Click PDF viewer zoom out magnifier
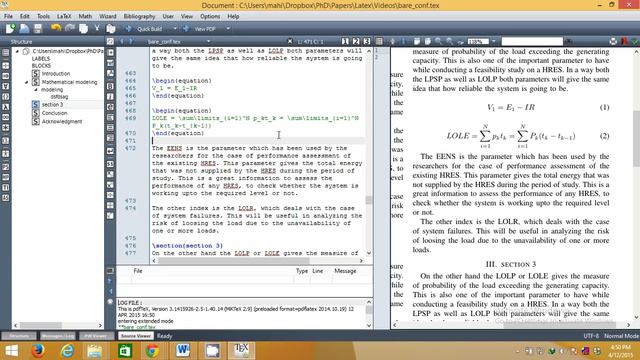The height and width of the screenshot is (360, 640). coord(449,41)
